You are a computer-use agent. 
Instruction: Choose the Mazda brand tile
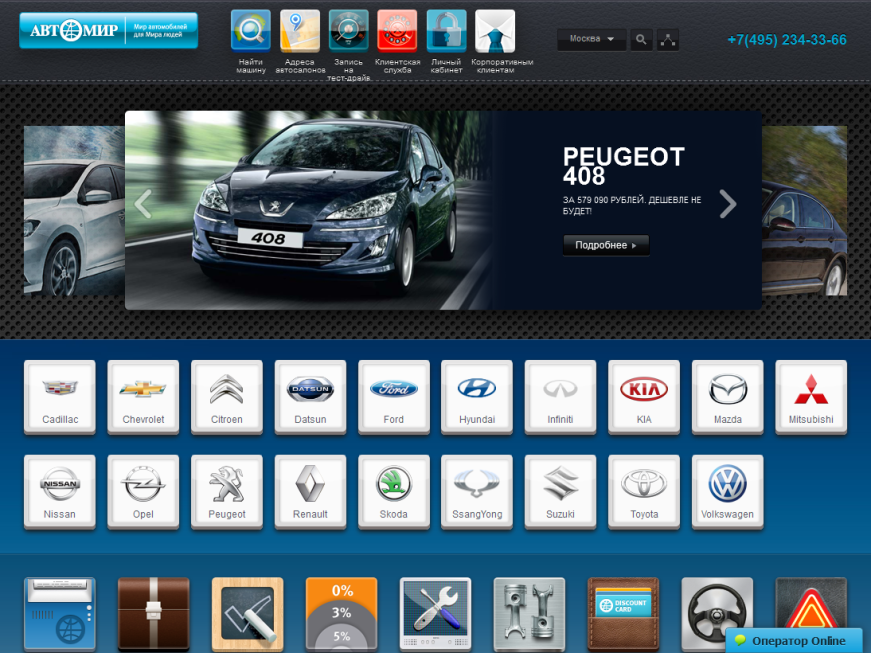tap(728, 396)
